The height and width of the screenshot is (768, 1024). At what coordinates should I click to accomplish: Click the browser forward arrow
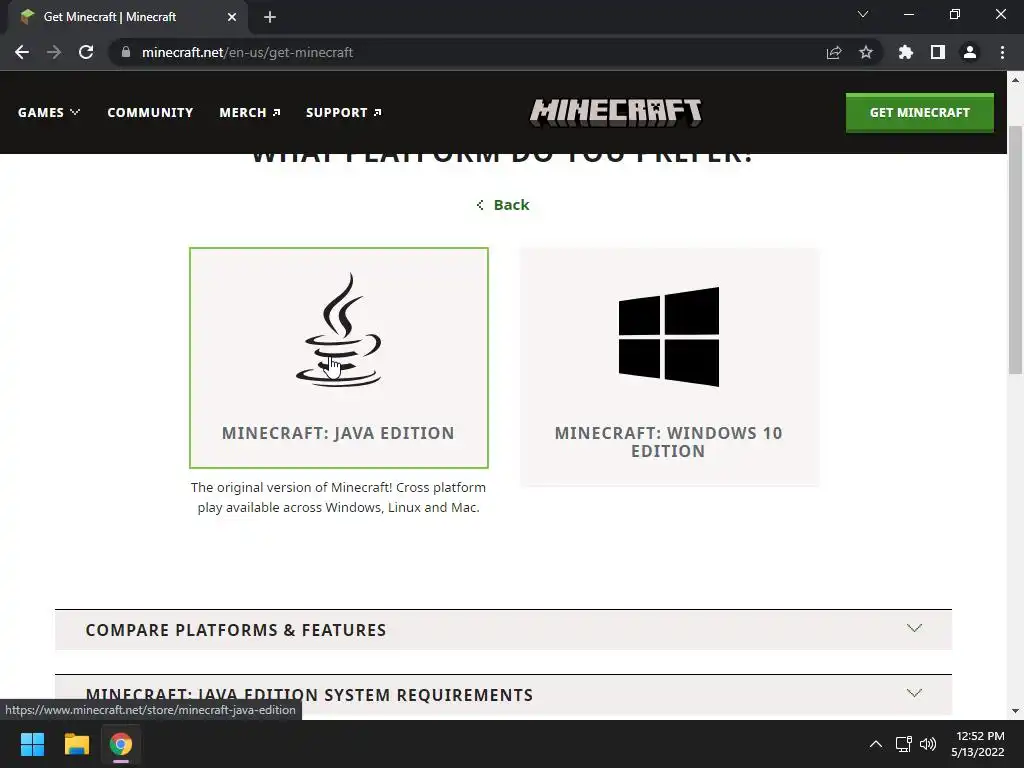[54, 52]
